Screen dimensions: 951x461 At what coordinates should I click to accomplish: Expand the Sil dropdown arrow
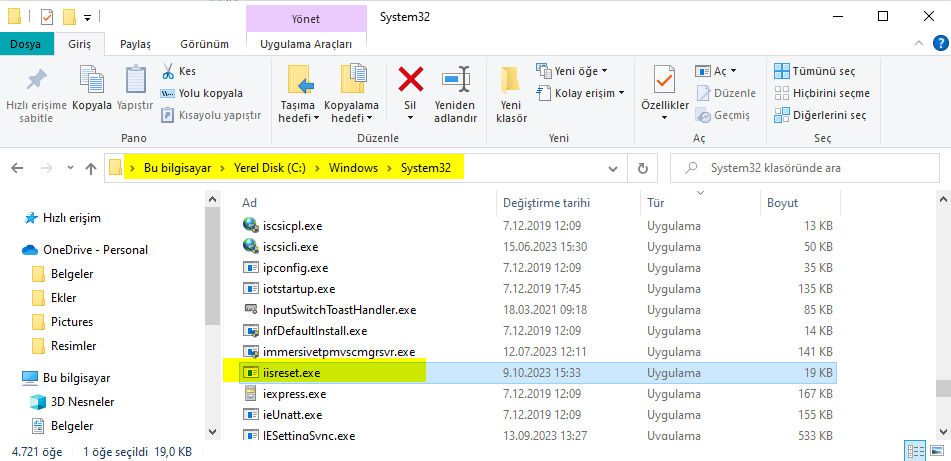[411, 118]
